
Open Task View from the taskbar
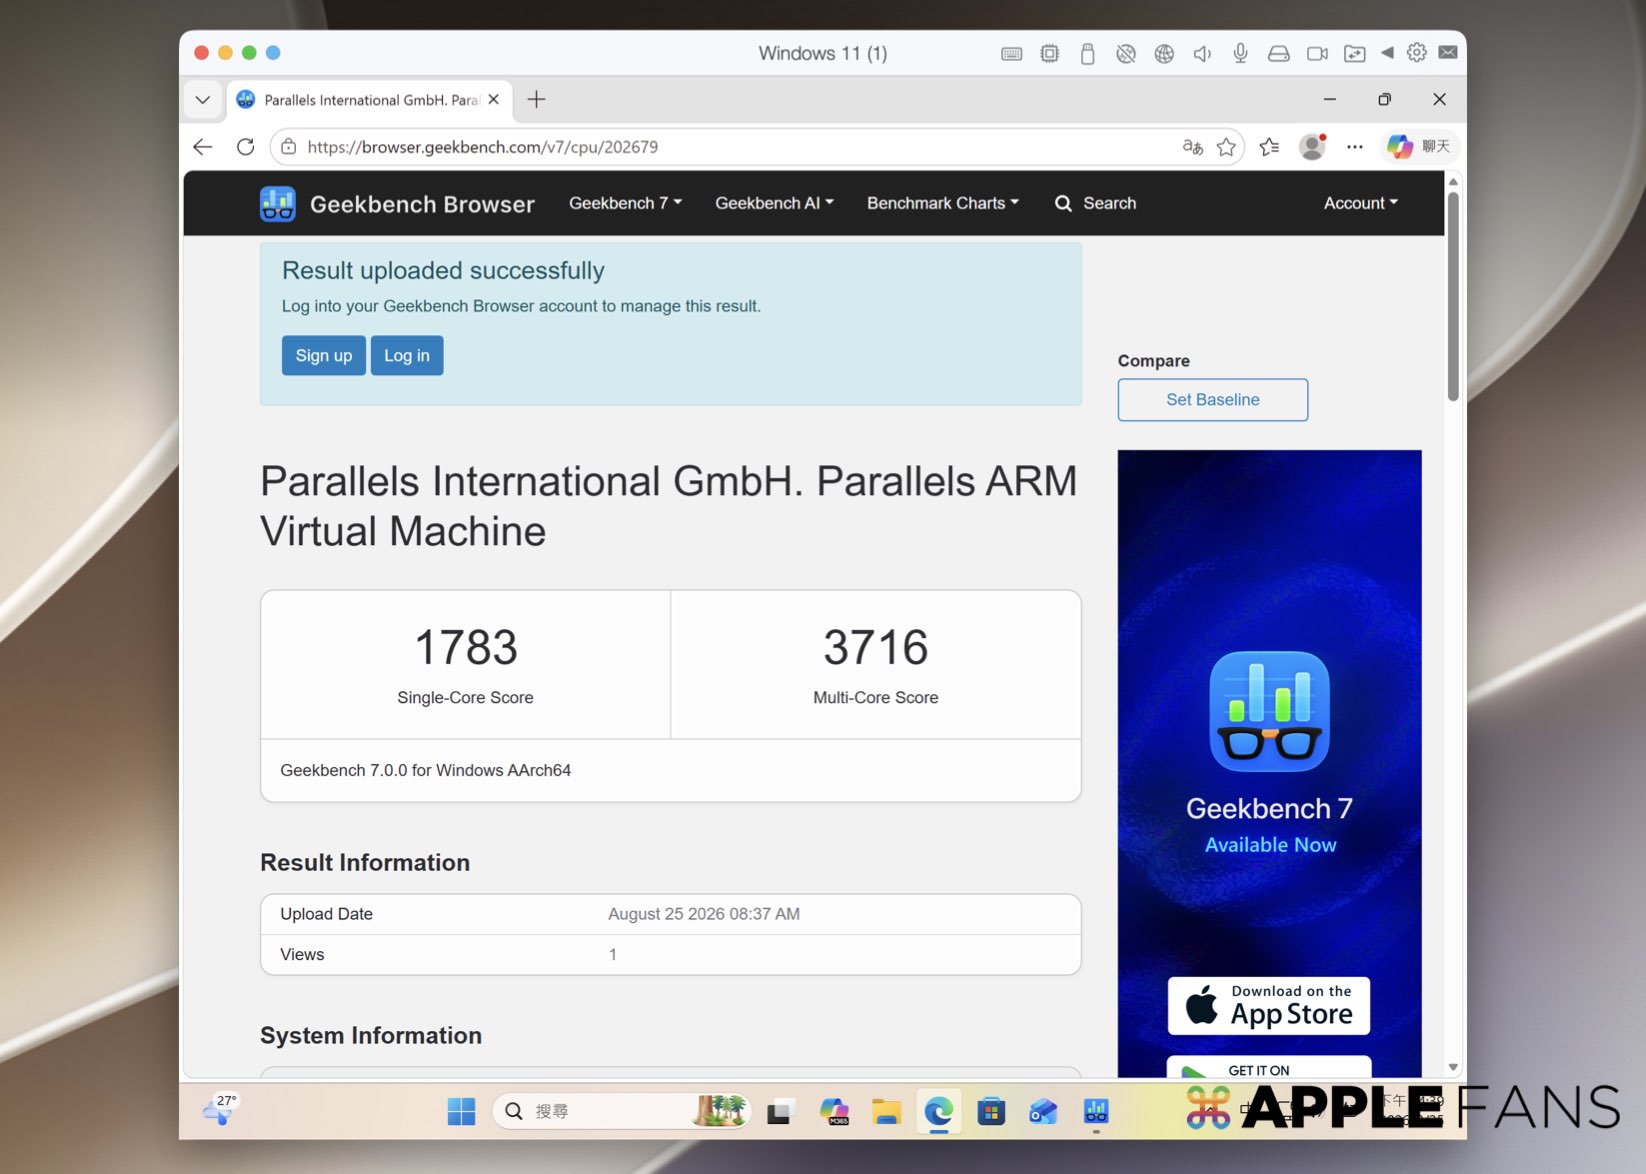click(781, 1111)
